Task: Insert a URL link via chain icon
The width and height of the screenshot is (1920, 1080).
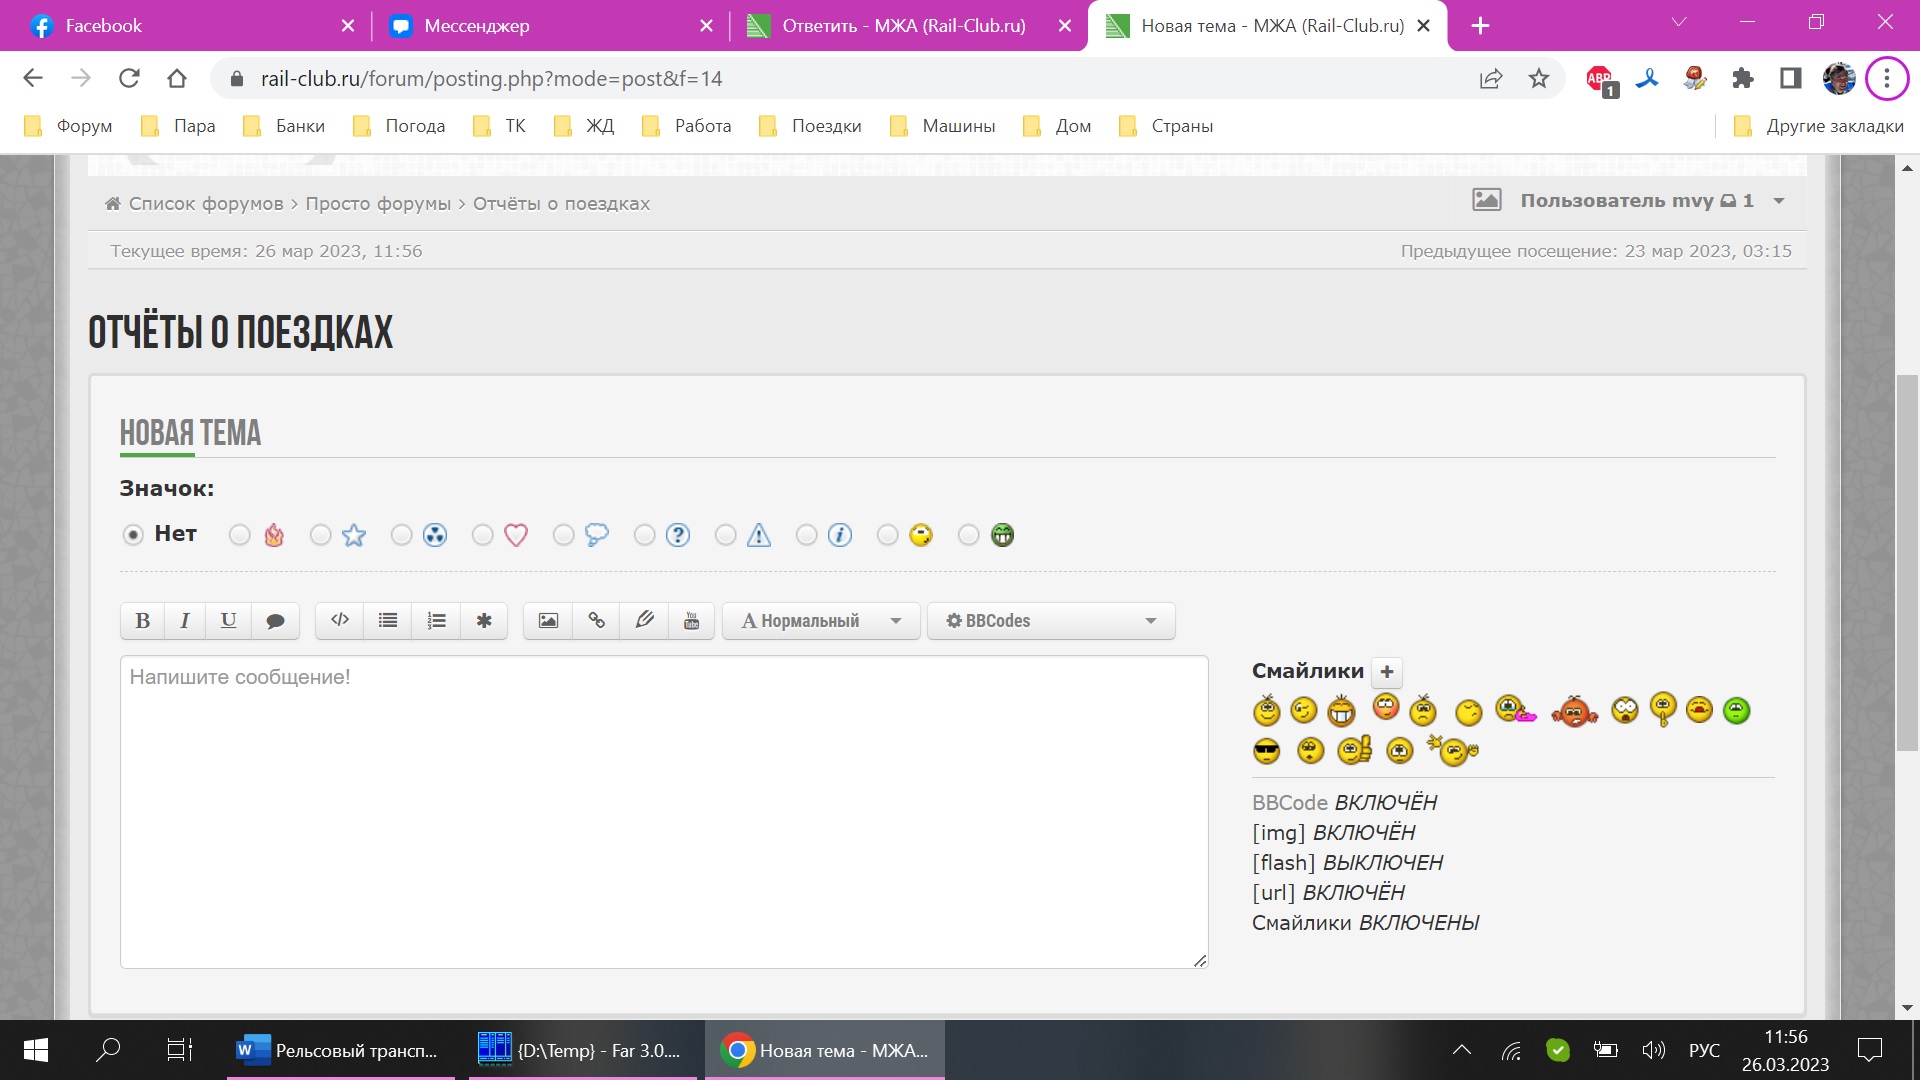Action: (x=596, y=621)
